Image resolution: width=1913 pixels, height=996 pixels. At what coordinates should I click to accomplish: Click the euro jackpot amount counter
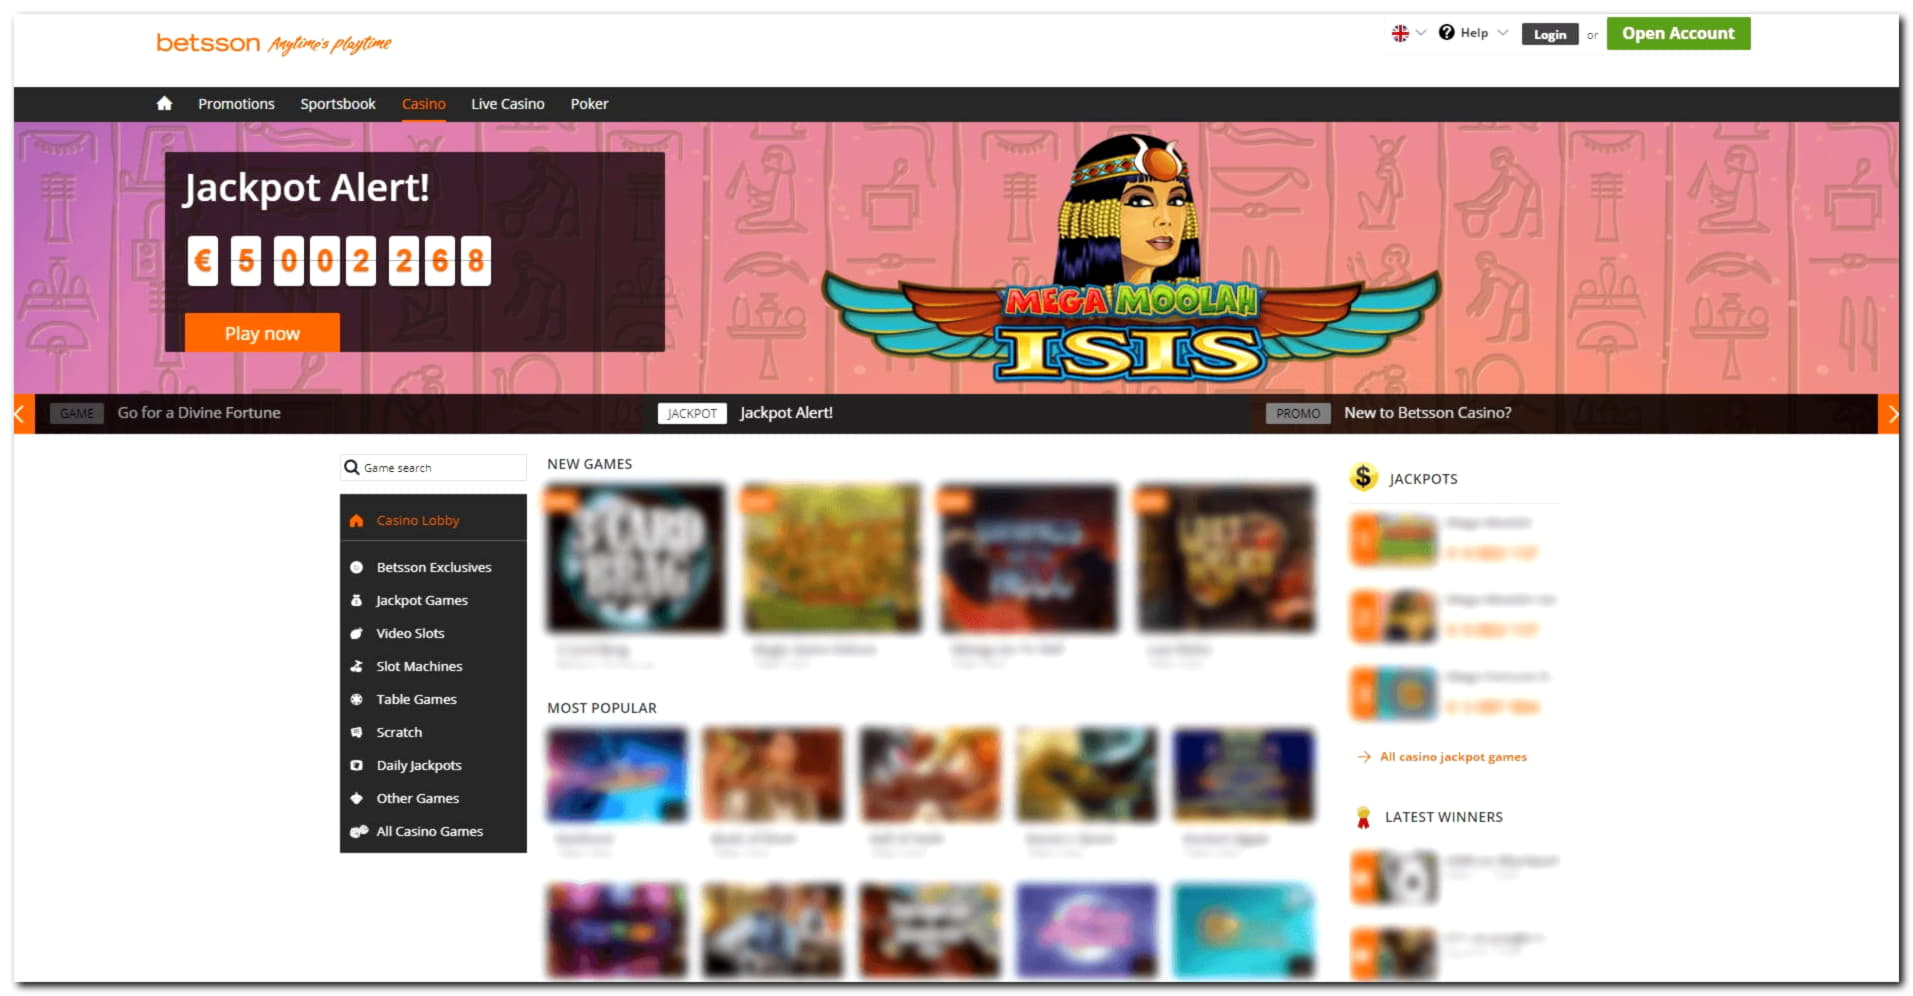pyautogui.click(x=339, y=261)
